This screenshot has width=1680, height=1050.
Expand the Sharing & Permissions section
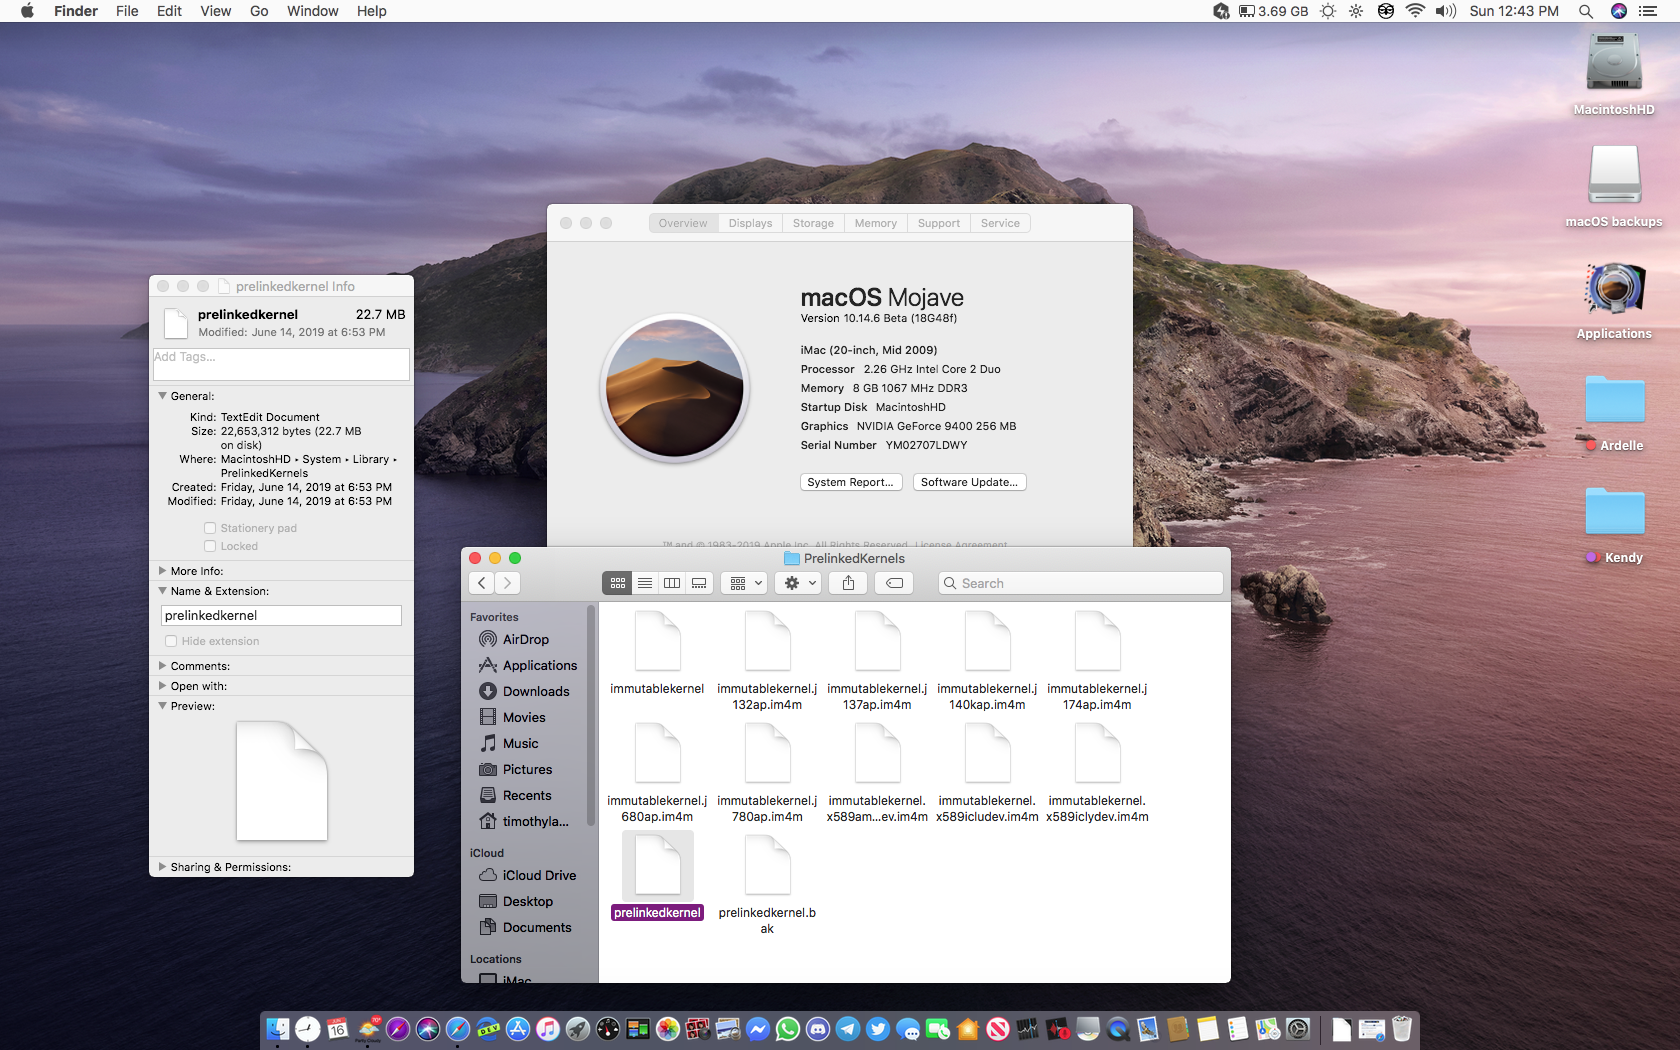(162, 867)
